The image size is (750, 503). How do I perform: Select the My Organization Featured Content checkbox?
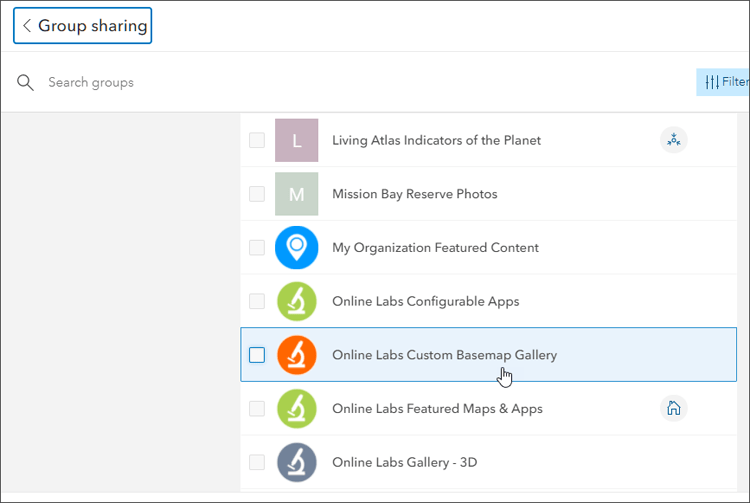[x=257, y=248]
